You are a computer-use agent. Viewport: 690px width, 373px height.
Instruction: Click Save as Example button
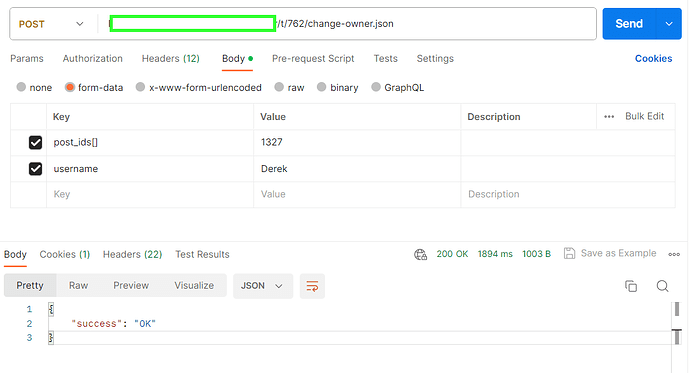(610, 253)
